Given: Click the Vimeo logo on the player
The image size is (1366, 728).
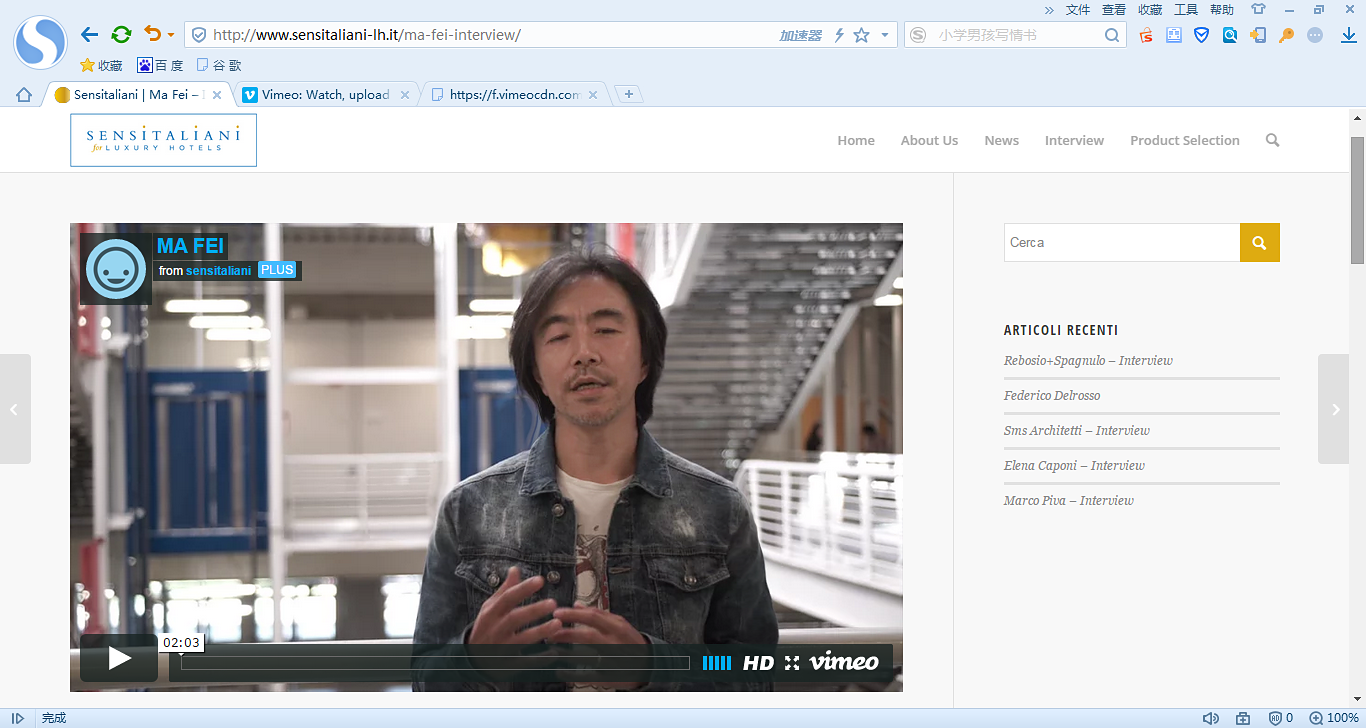Looking at the screenshot, I should tap(844, 662).
